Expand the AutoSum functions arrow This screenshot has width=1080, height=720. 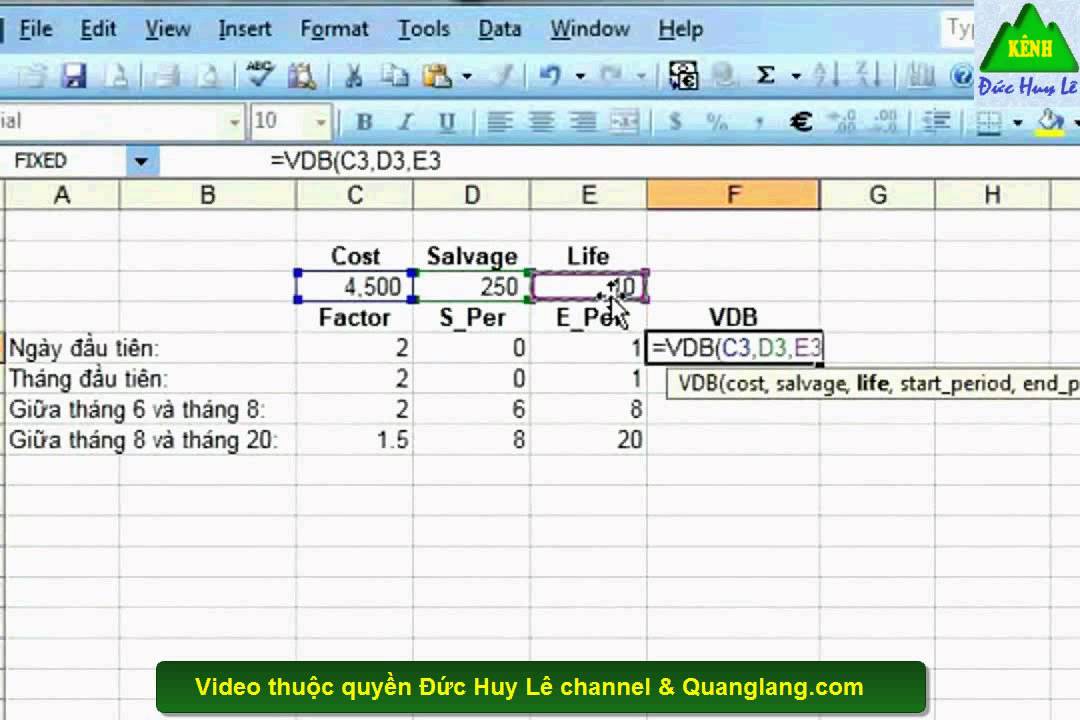click(x=796, y=75)
